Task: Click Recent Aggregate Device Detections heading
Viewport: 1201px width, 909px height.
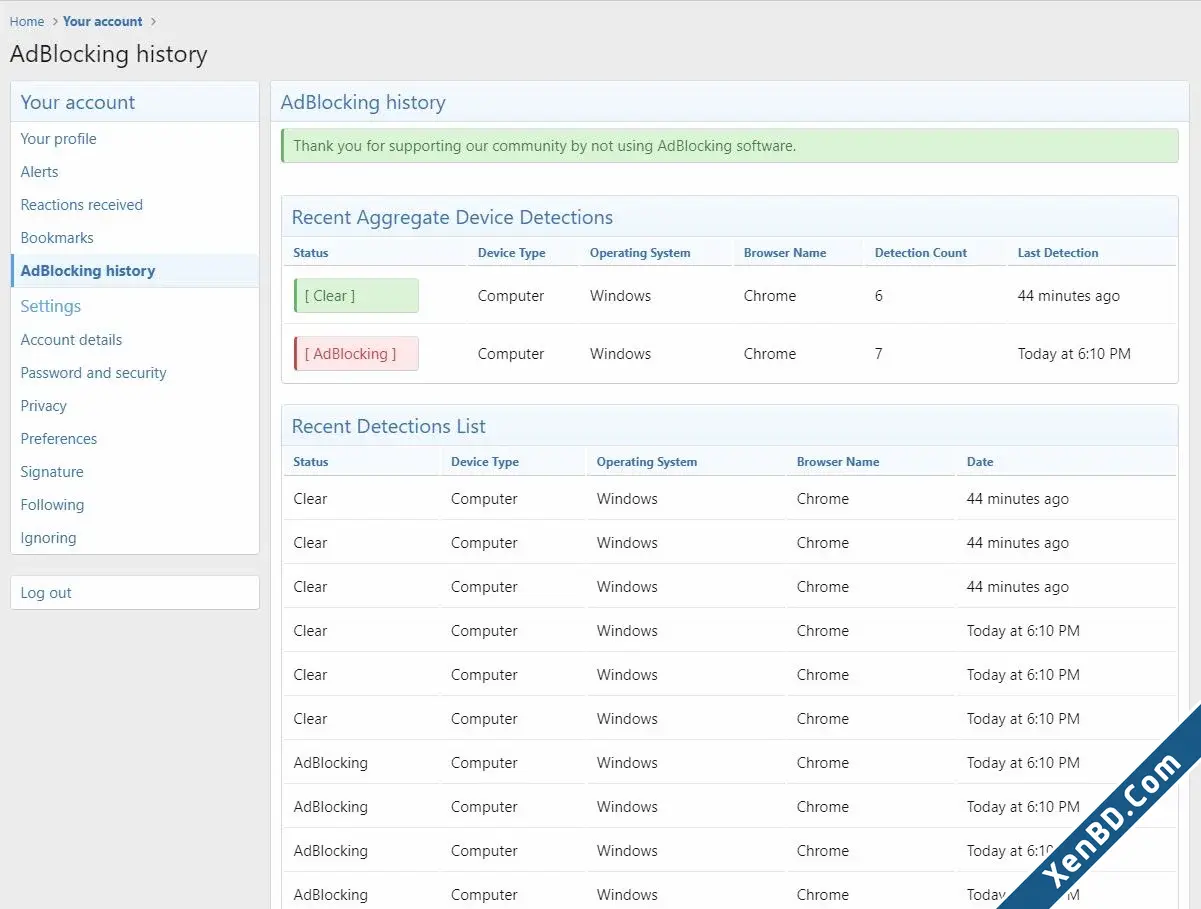Action: 452,217
